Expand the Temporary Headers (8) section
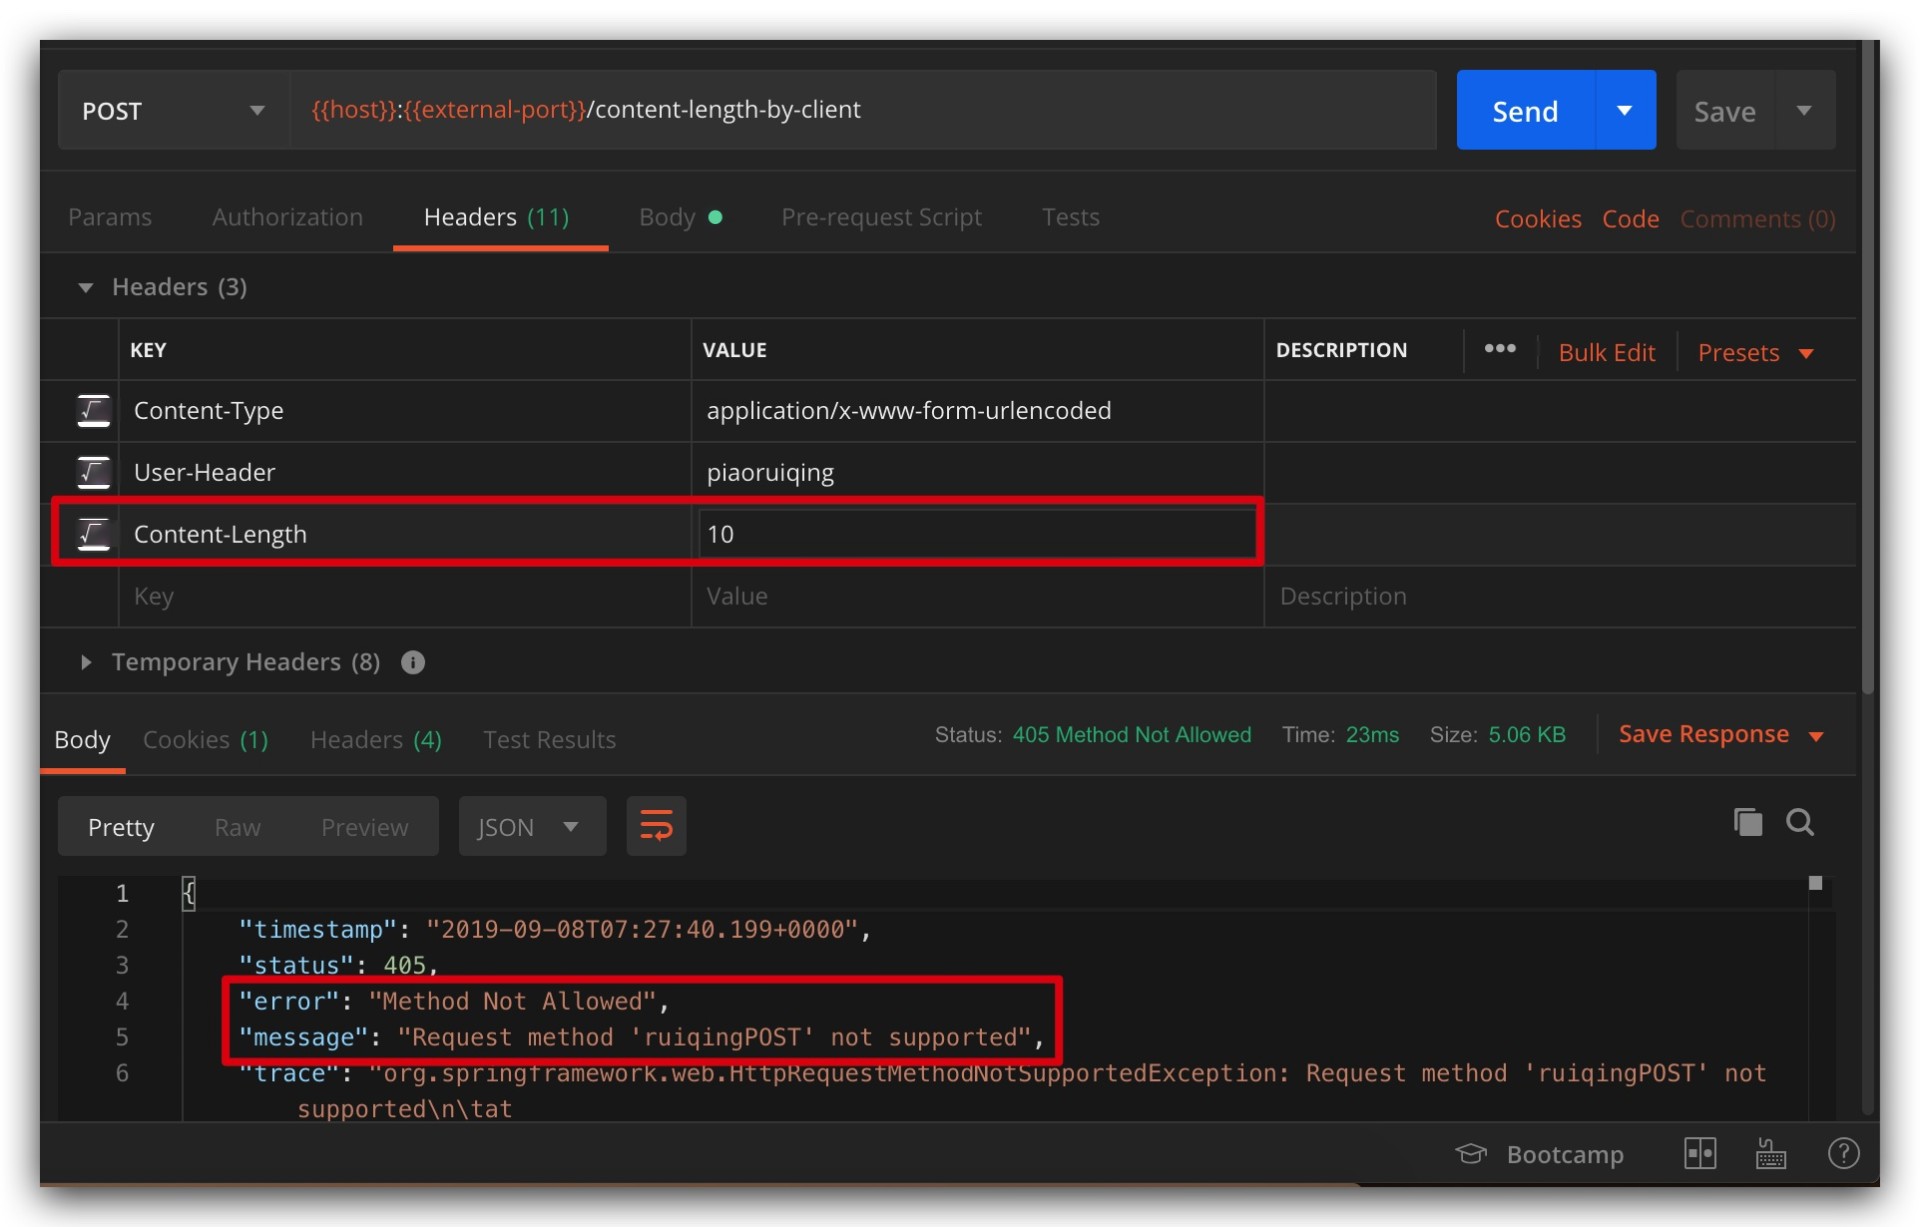This screenshot has height=1227, width=1920. pyautogui.click(x=86, y=662)
